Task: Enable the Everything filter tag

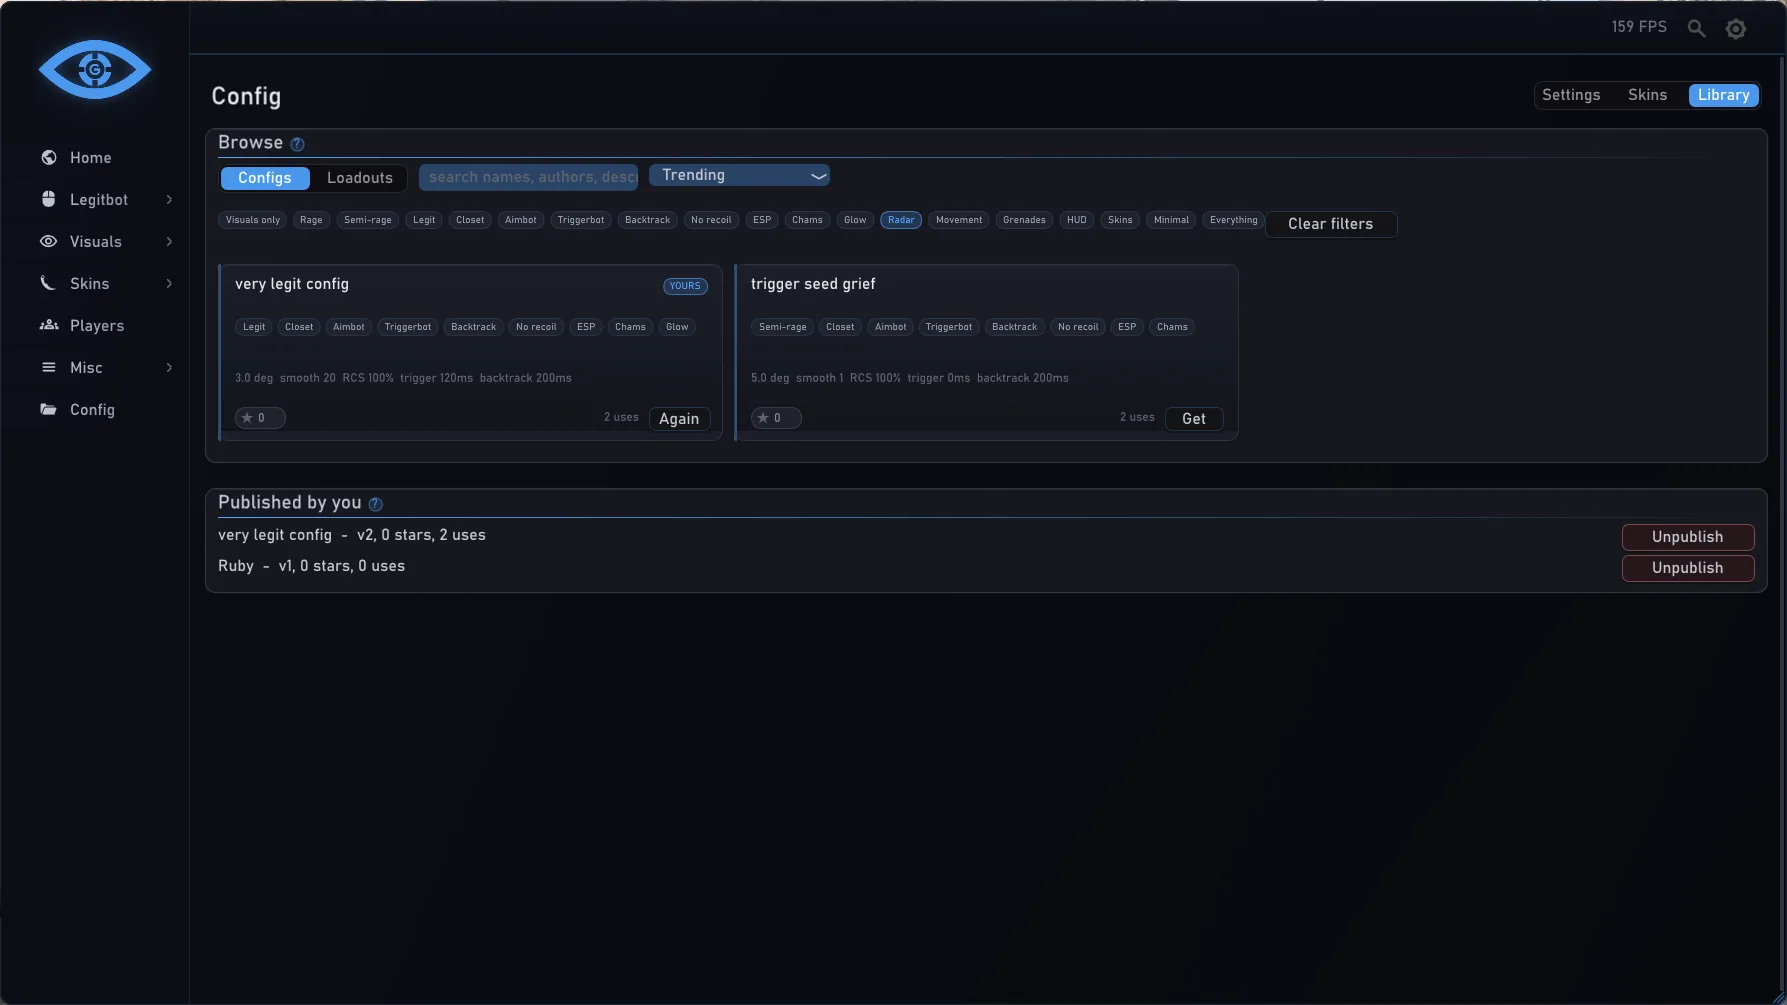Action: coord(1233,220)
